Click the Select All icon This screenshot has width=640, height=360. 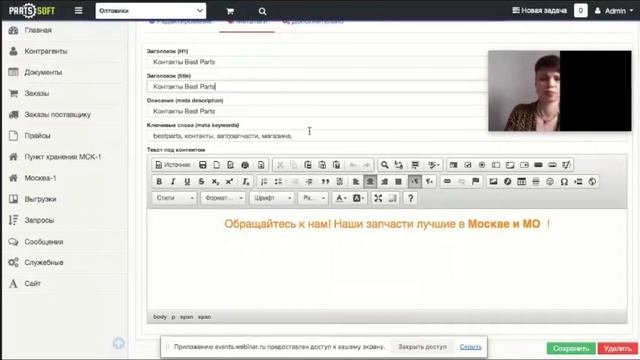[x=415, y=165]
